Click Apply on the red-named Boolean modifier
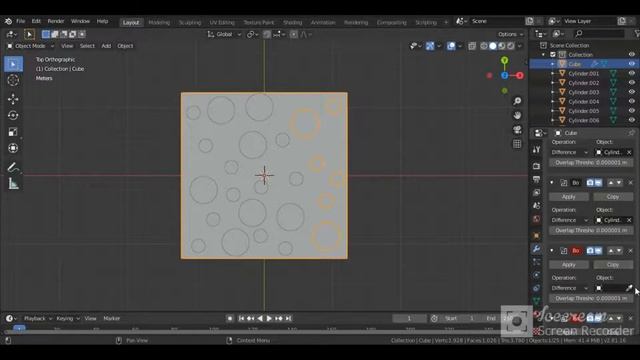640x360 pixels. (x=569, y=265)
